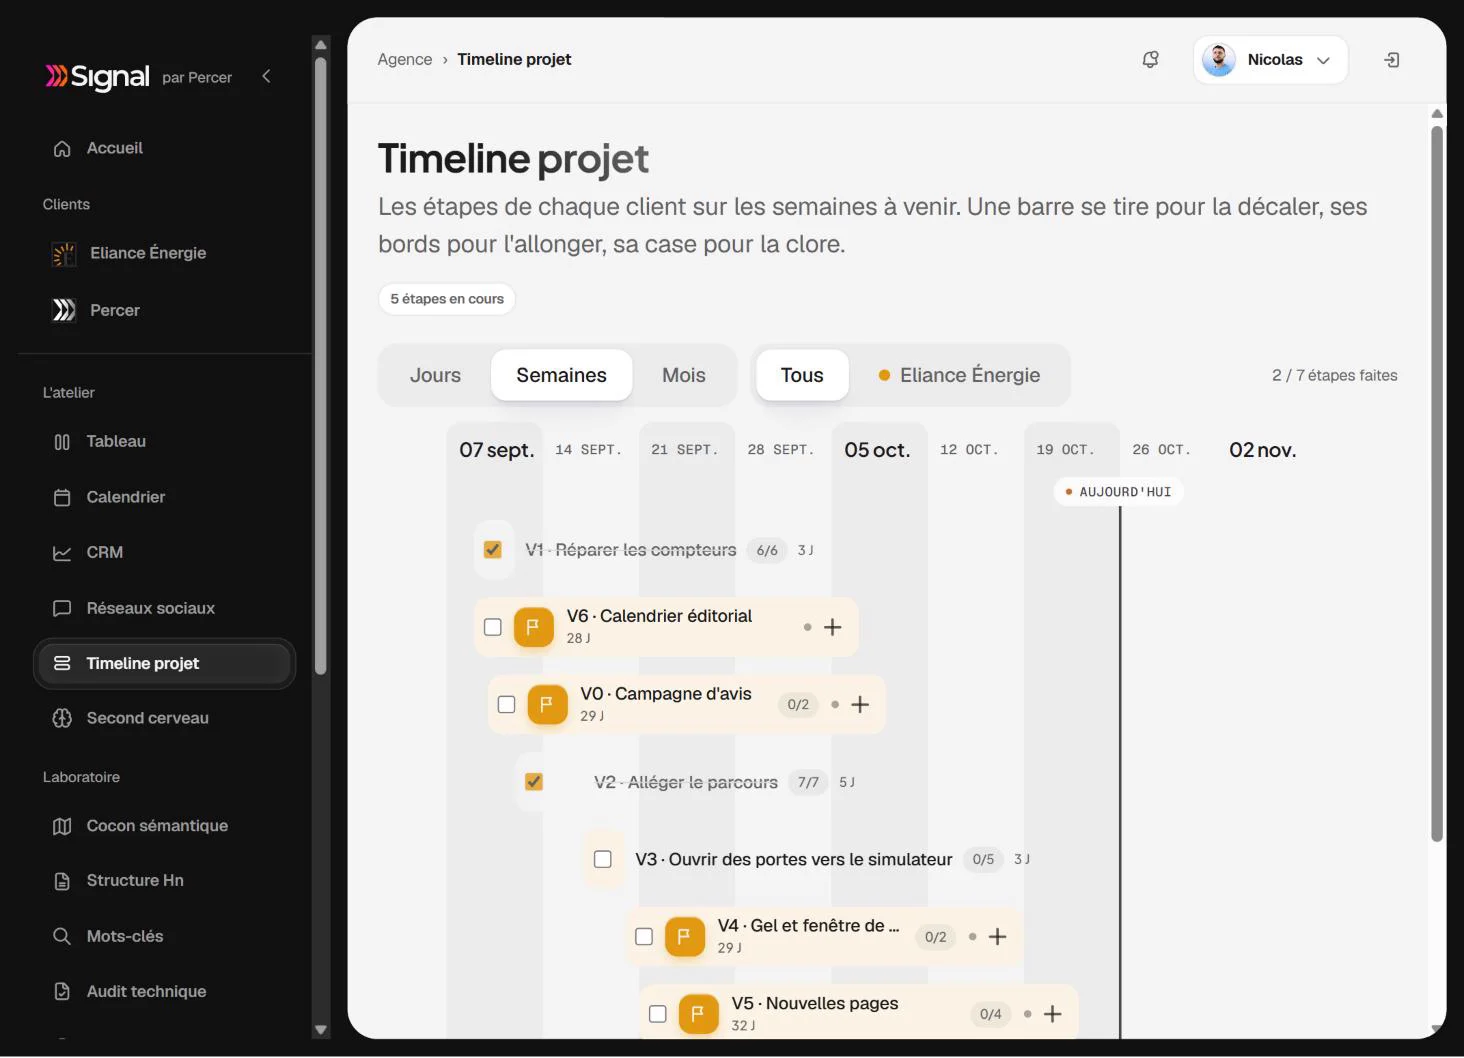Open the Cocon sémantique map icon

pos(62,826)
